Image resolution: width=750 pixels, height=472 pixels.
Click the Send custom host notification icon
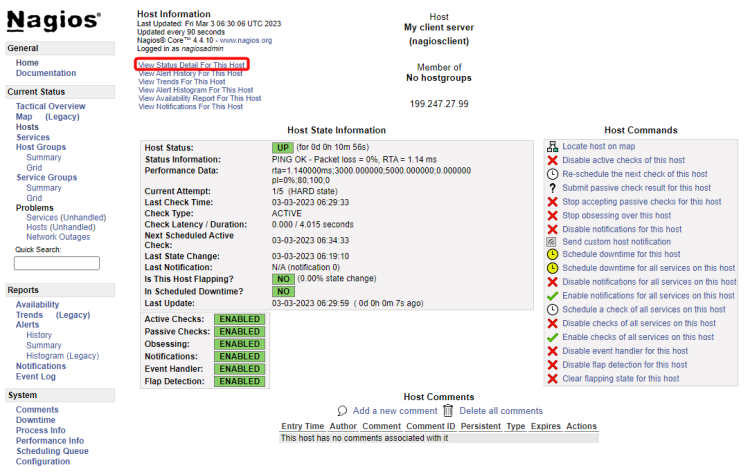pyautogui.click(x=551, y=242)
